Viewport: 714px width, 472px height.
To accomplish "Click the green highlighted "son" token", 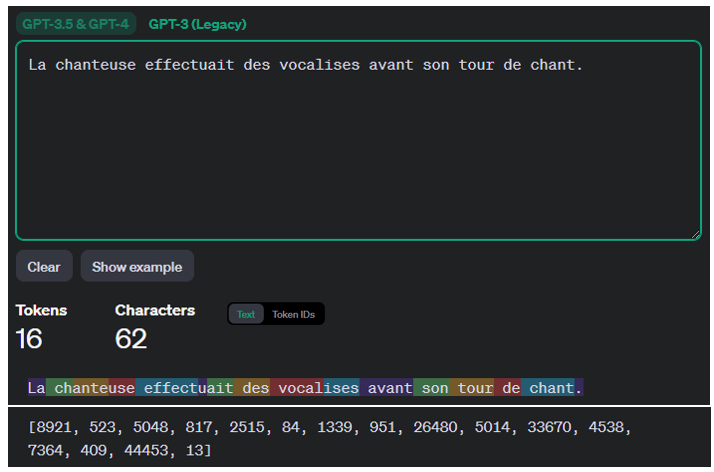I will tap(434, 388).
